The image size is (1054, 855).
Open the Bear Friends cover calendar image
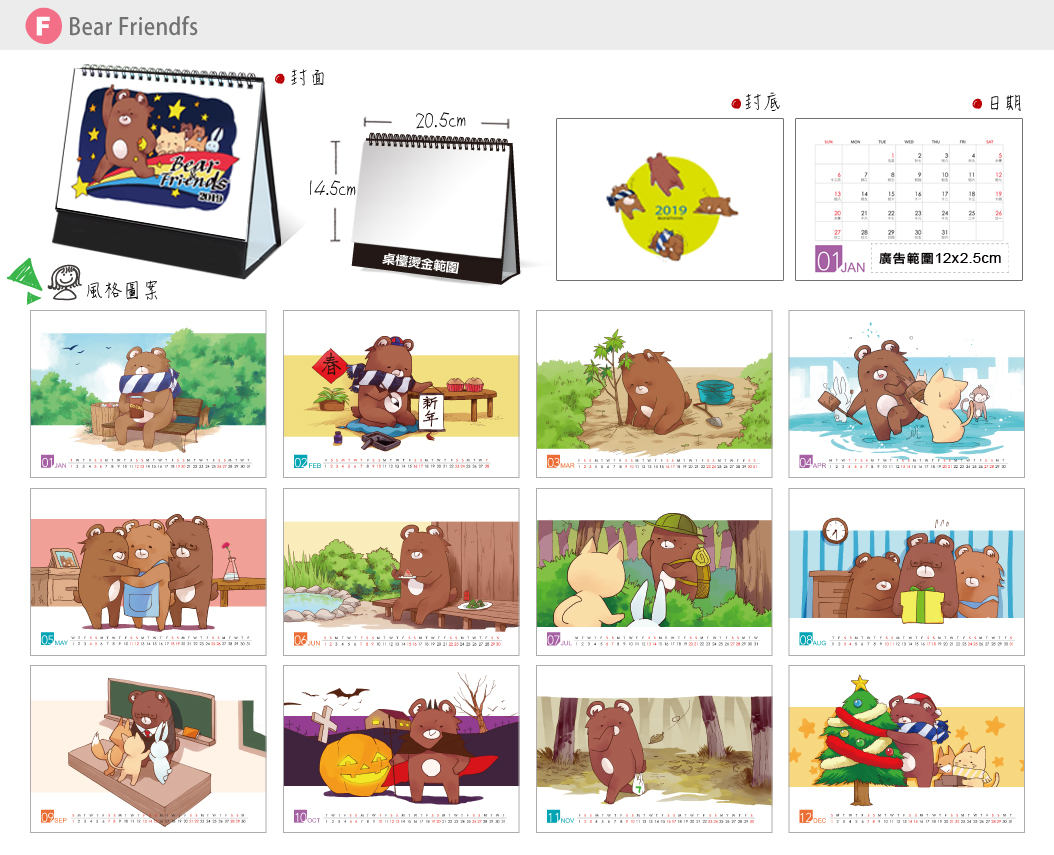point(165,171)
